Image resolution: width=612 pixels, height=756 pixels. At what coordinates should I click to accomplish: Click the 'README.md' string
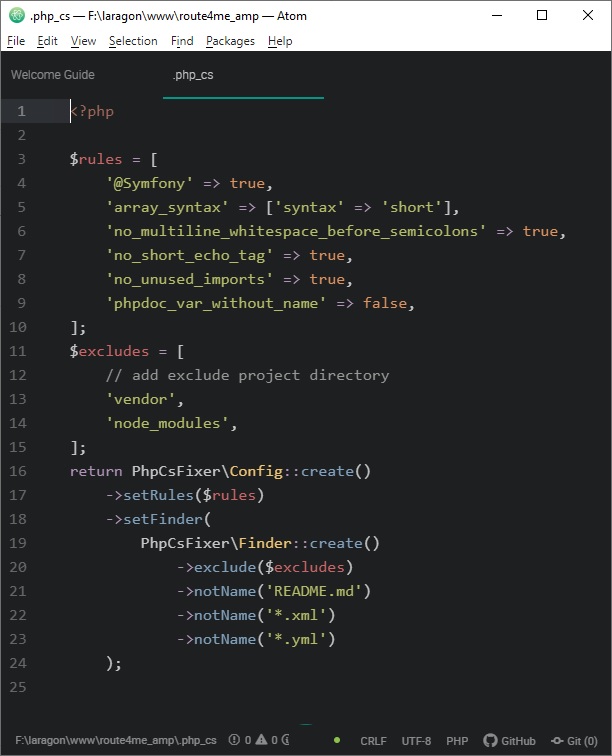point(313,591)
